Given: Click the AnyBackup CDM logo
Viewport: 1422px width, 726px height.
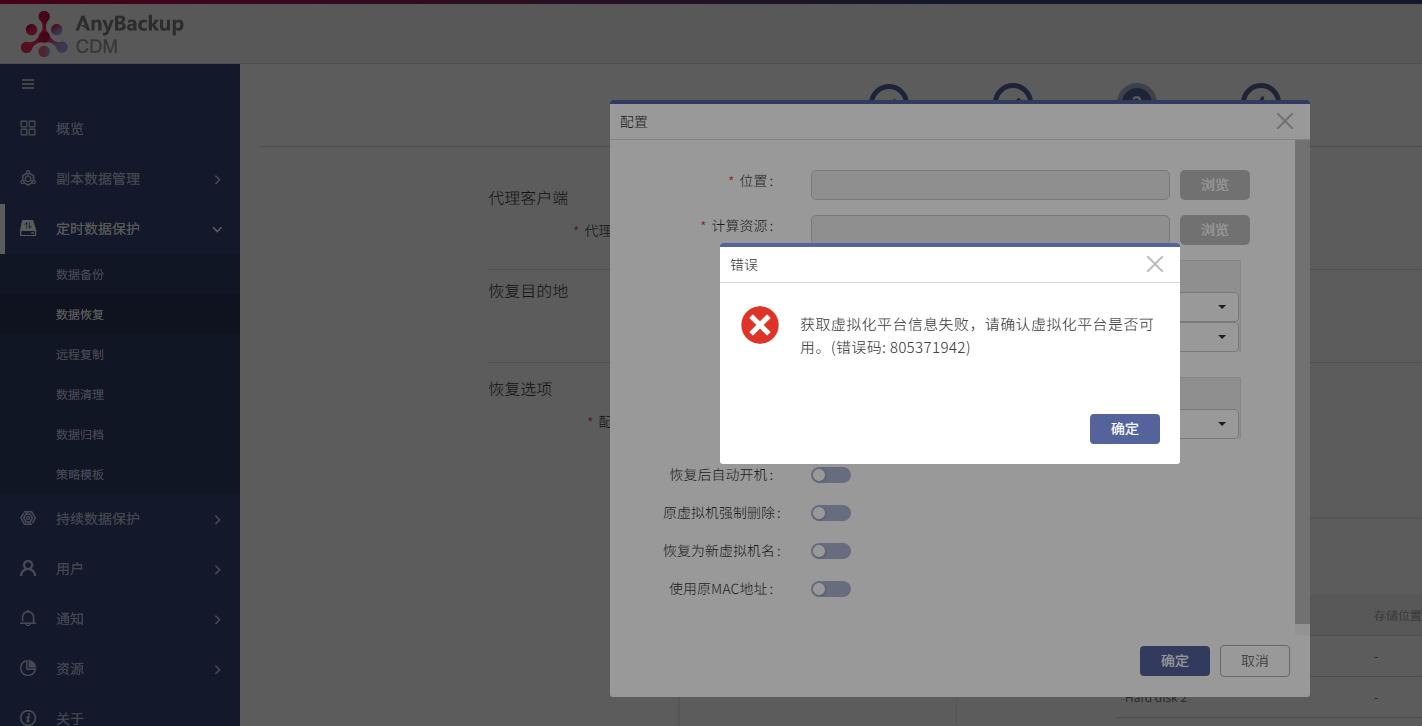Looking at the screenshot, I should click(103, 33).
